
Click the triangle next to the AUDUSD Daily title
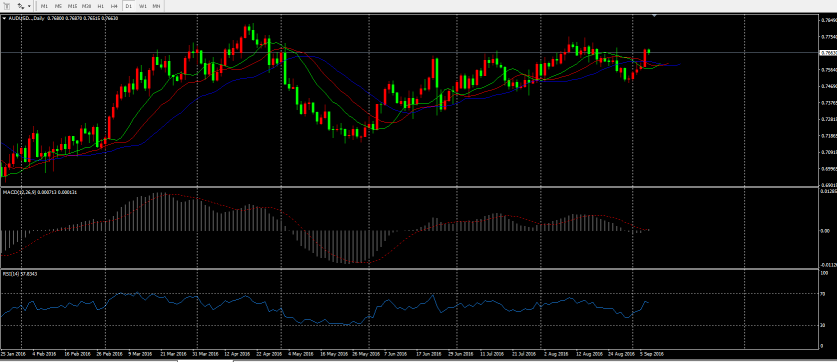click(4, 18)
